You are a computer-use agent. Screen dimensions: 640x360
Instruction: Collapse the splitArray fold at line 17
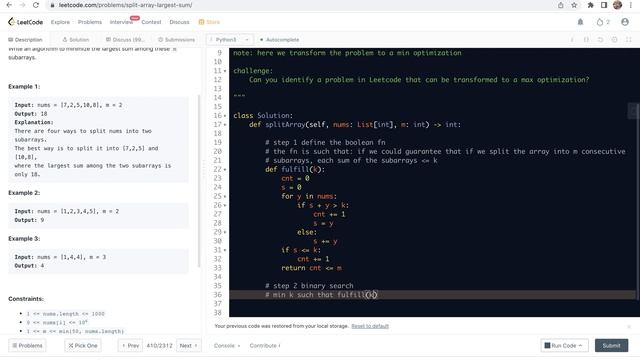[x=225, y=125]
